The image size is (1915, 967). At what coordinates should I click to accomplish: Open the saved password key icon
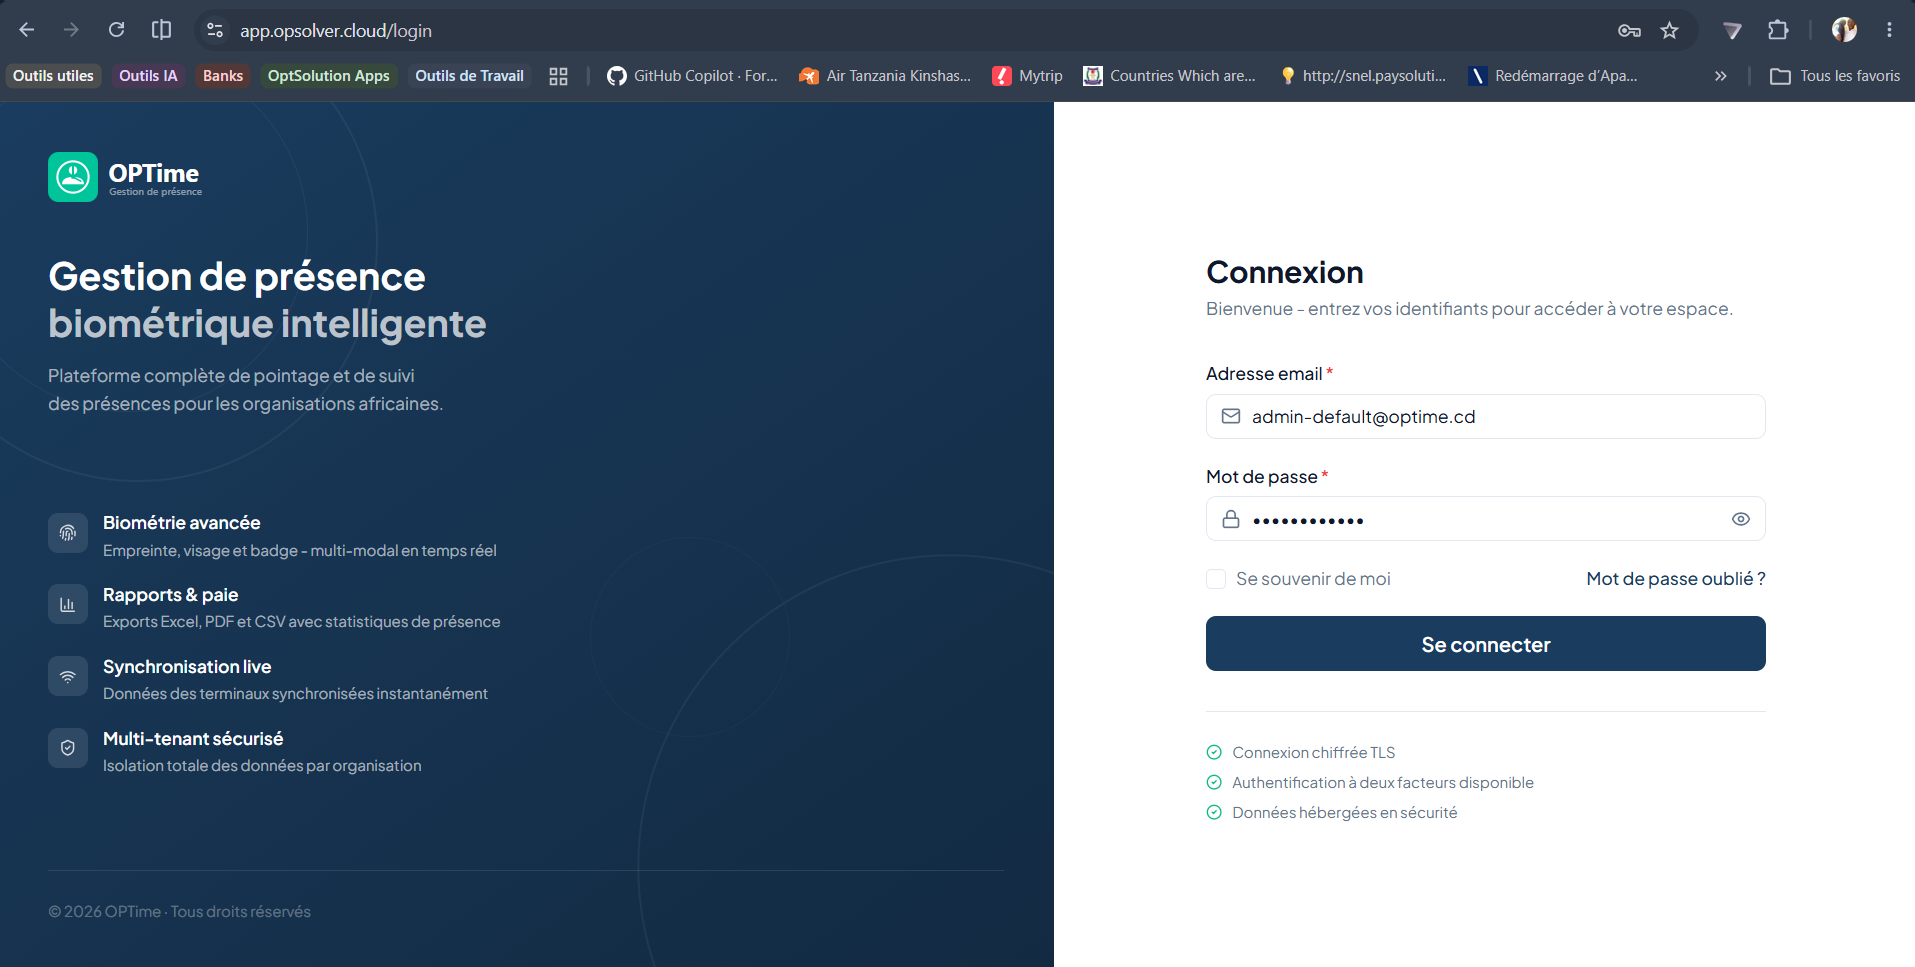click(1629, 31)
